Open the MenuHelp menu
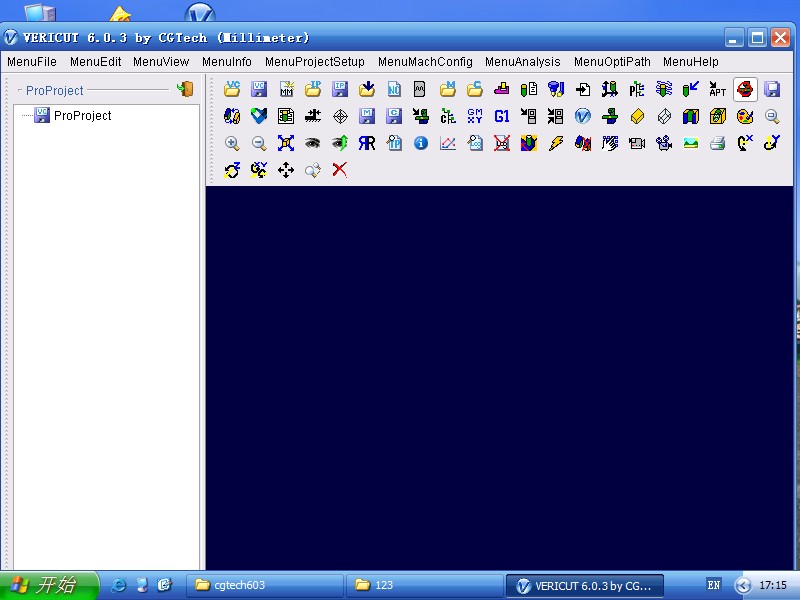The image size is (800, 600). [691, 62]
